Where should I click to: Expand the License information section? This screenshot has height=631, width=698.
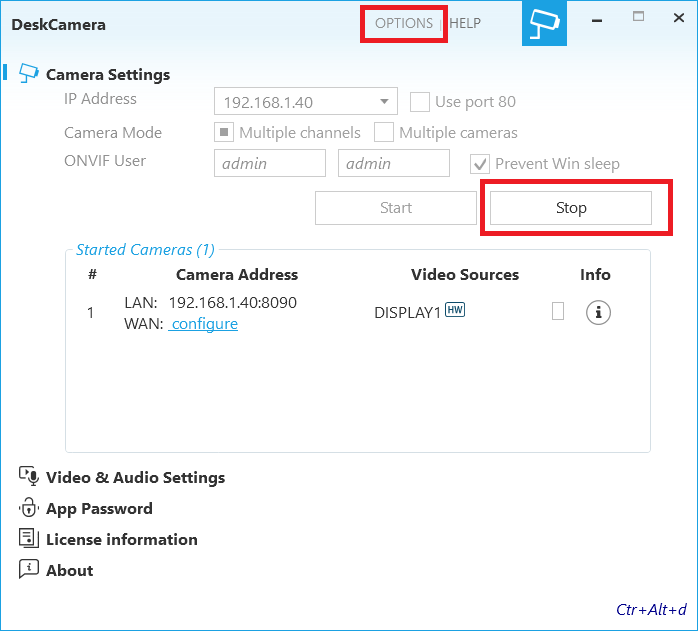(121, 540)
